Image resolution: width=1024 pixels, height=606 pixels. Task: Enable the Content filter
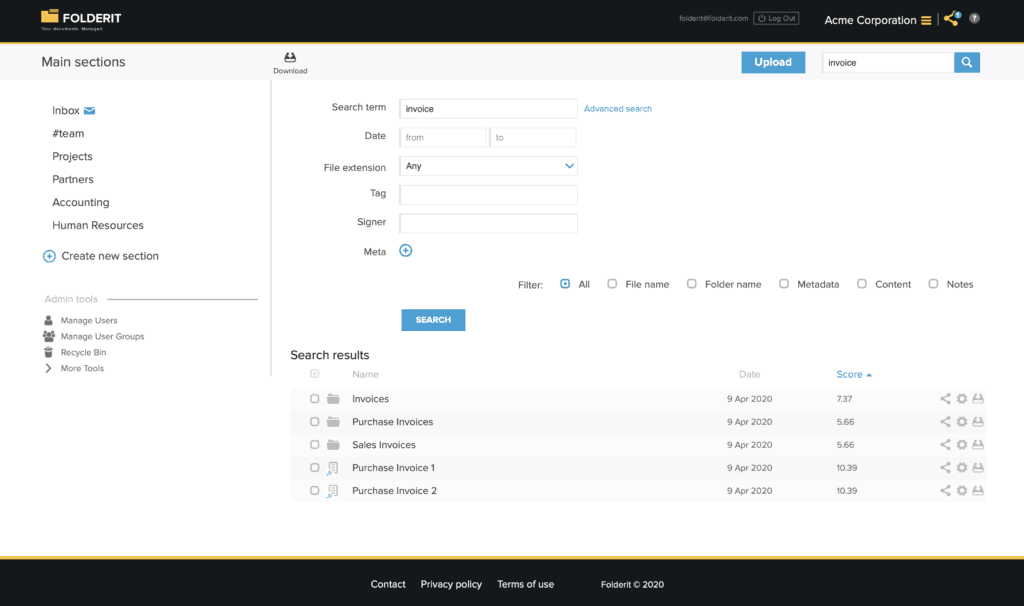(862, 284)
